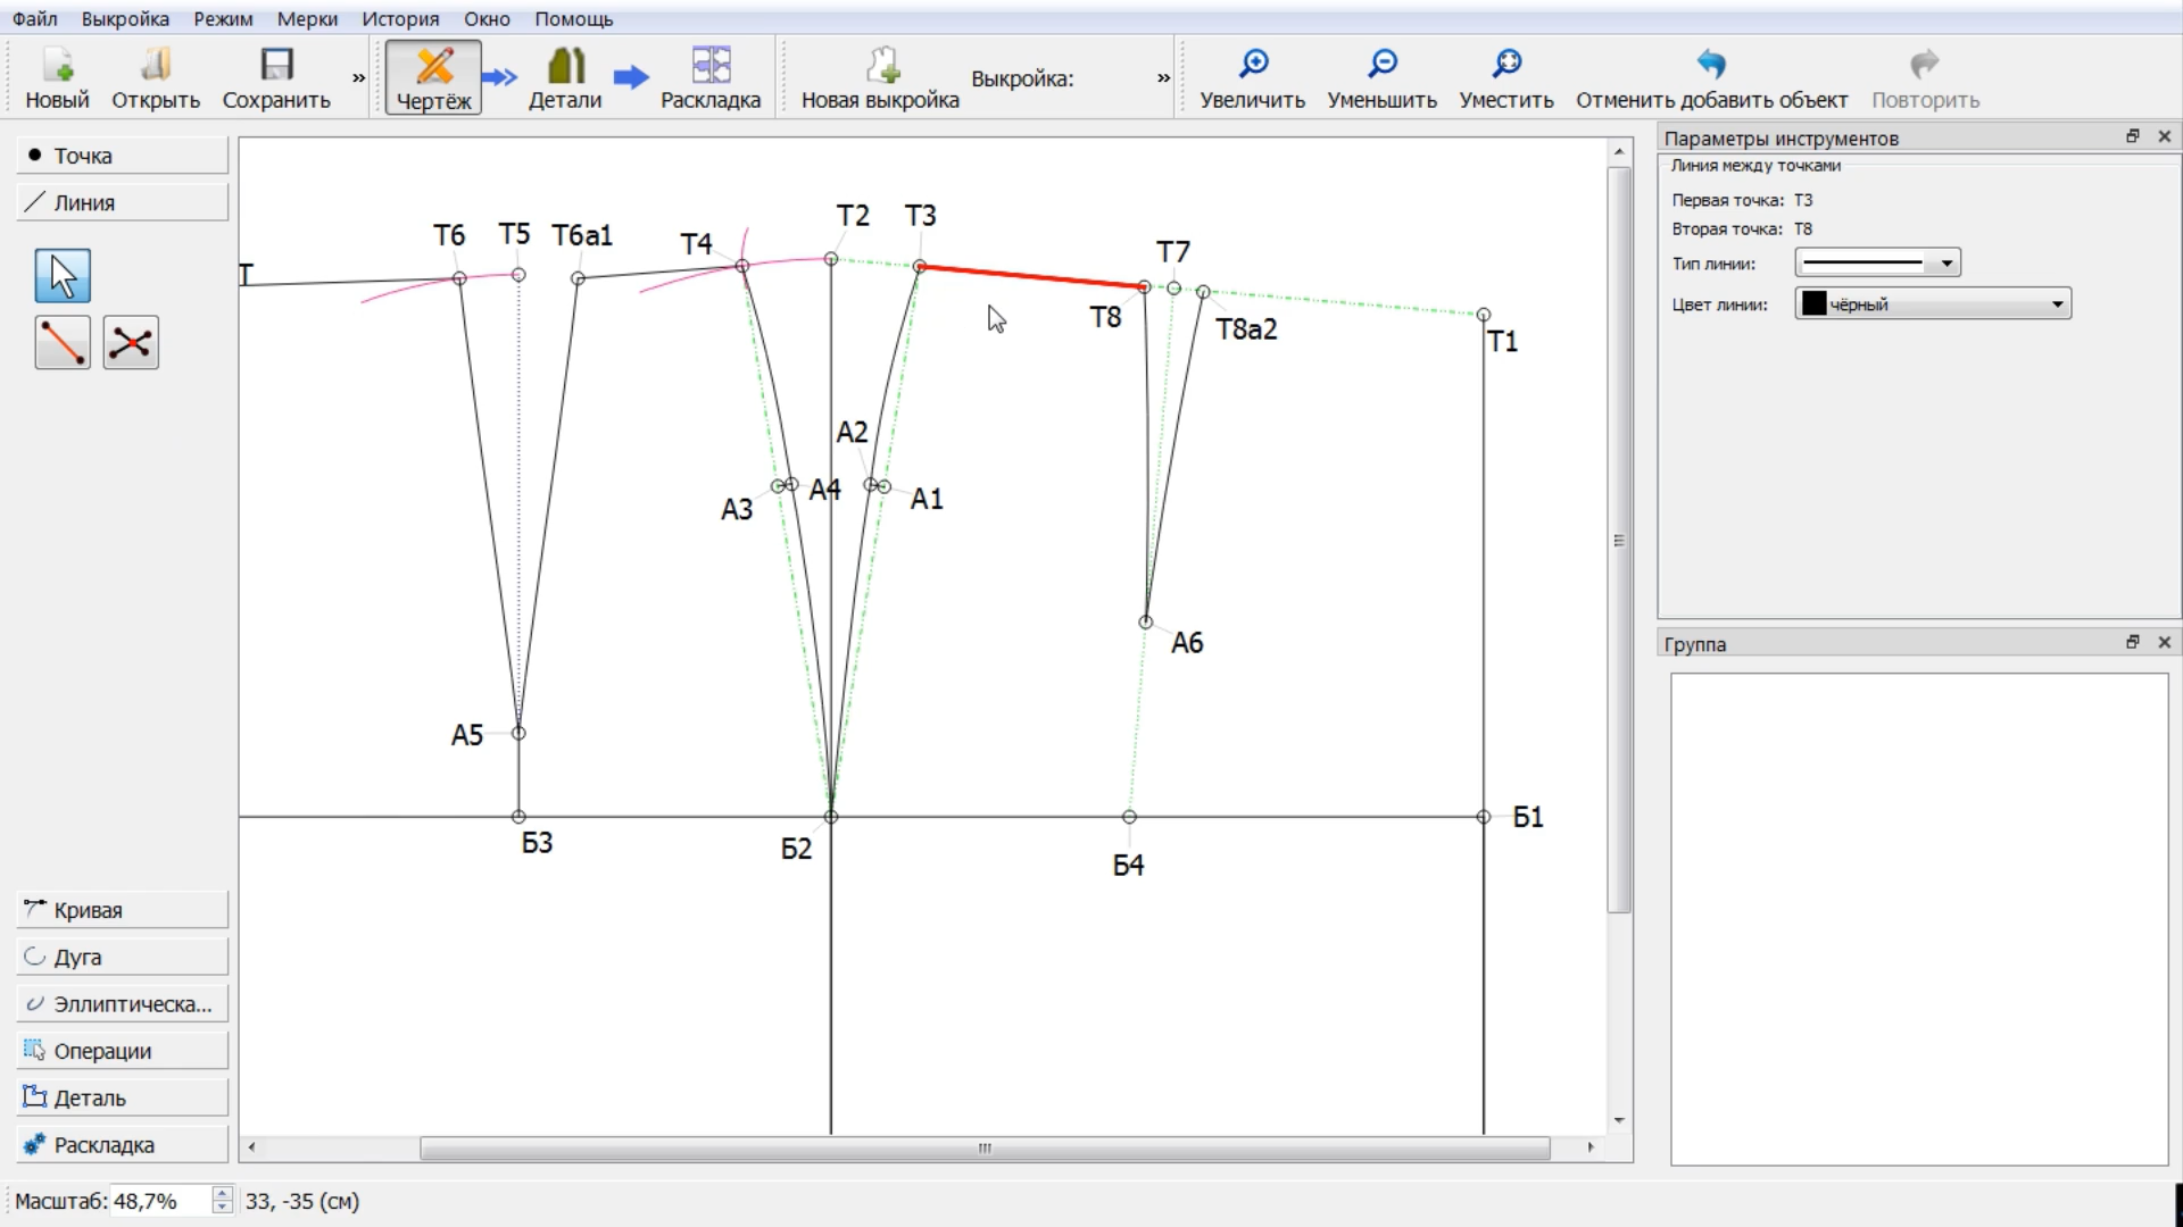The image size is (2183, 1227).
Task: Save pattern with Сохранить icon
Action: coord(276,78)
